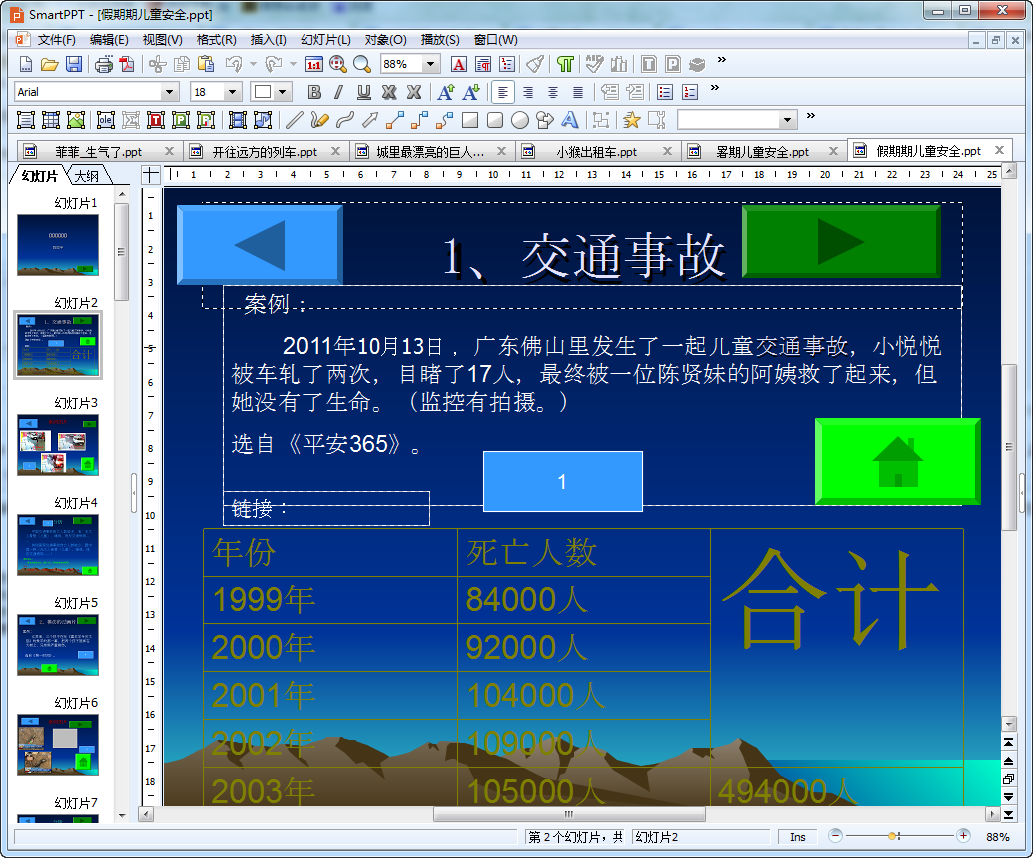Click the green next arrow button on slide
This screenshot has height=858, width=1033.
coord(841,241)
